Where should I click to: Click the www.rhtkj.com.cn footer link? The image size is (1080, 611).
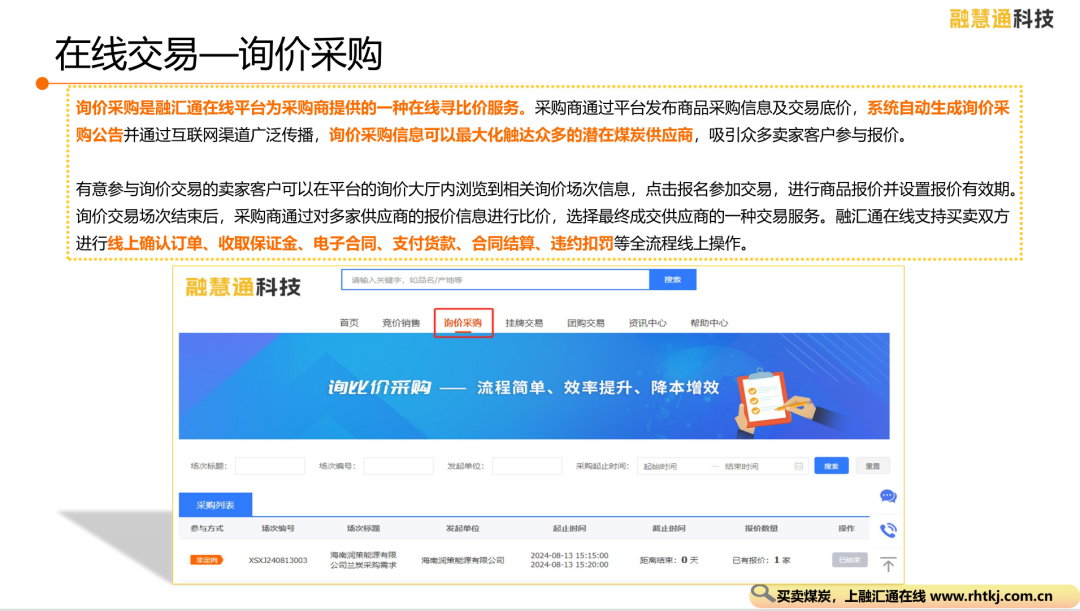tap(990, 596)
